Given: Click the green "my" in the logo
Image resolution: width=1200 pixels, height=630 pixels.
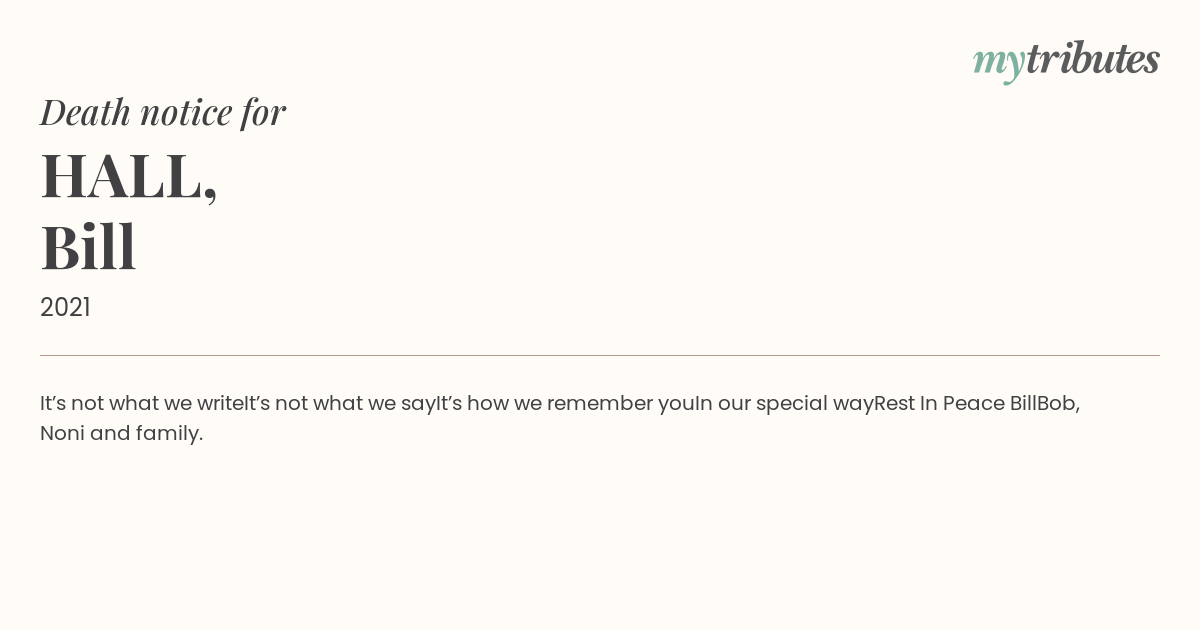Looking at the screenshot, I should (x=999, y=63).
